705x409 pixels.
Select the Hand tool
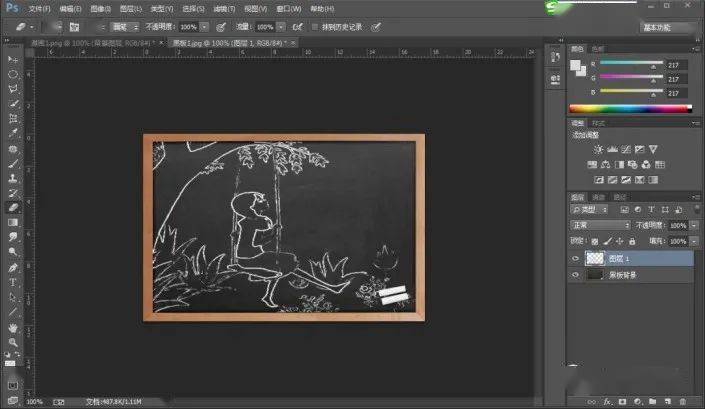coord(13,328)
